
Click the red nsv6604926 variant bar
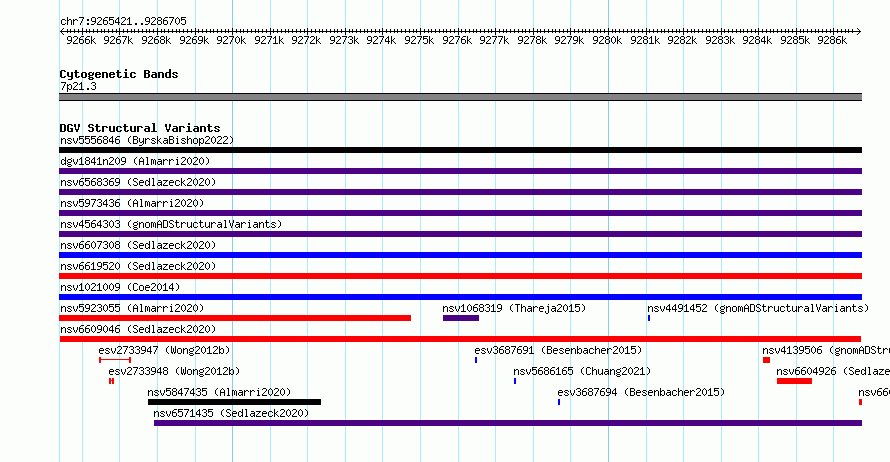tap(794, 381)
